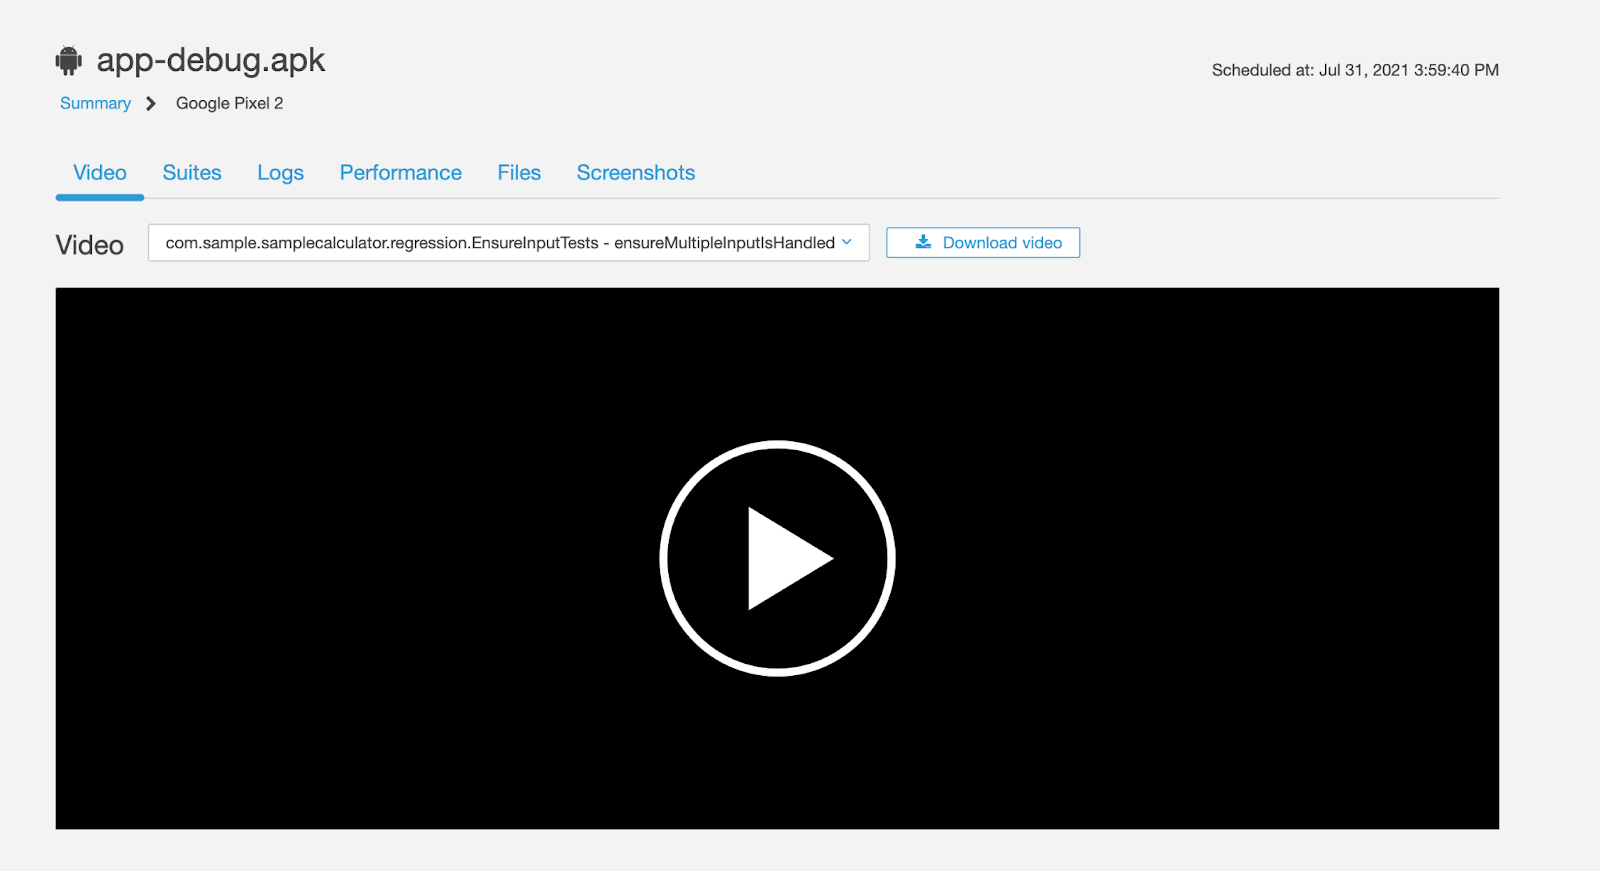This screenshot has width=1600, height=871.
Task: Click the breadcrumb chevron after Summary
Action: (151, 103)
